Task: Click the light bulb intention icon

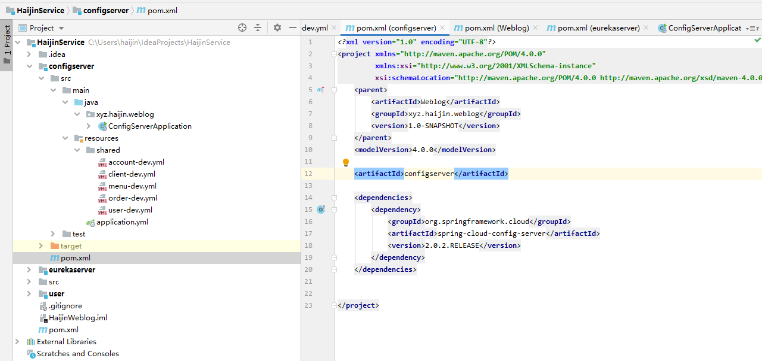Action: pos(346,162)
